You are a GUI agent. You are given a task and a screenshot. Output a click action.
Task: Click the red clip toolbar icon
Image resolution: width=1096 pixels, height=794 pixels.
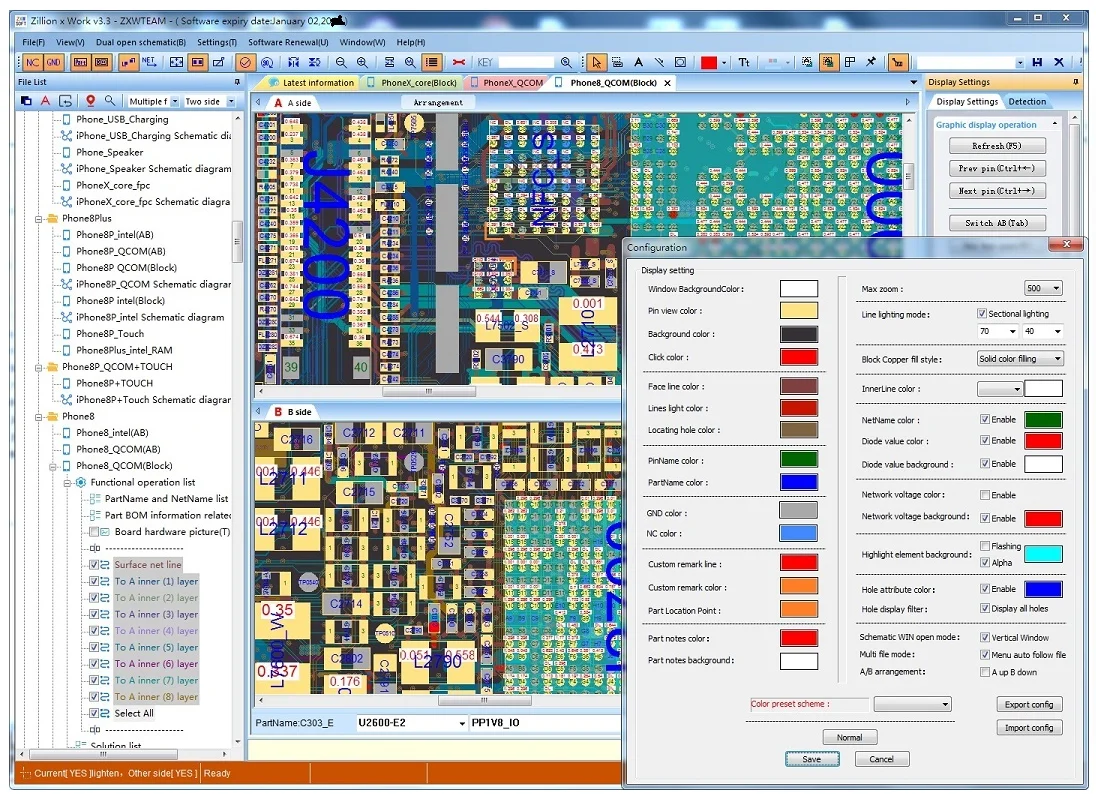pyautogui.click(x=459, y=62)
